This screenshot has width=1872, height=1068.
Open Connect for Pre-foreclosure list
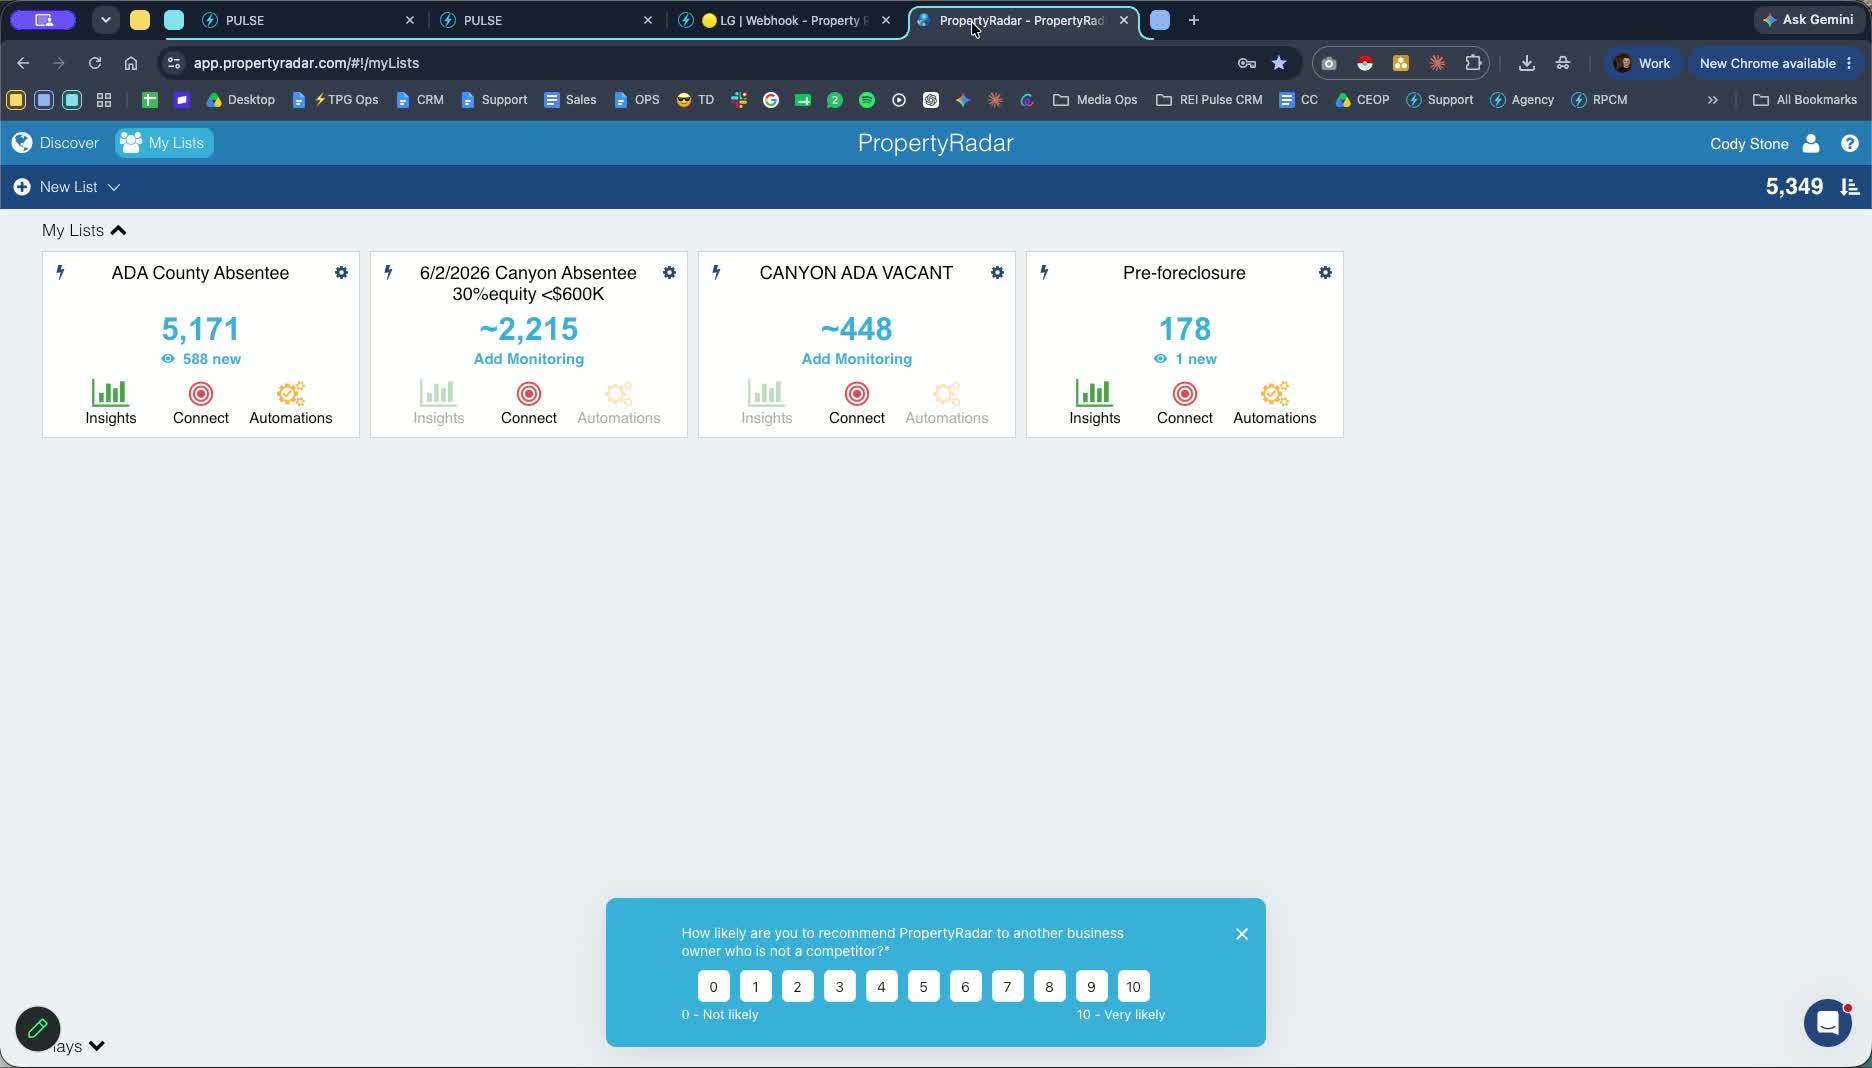[1185, 402]
